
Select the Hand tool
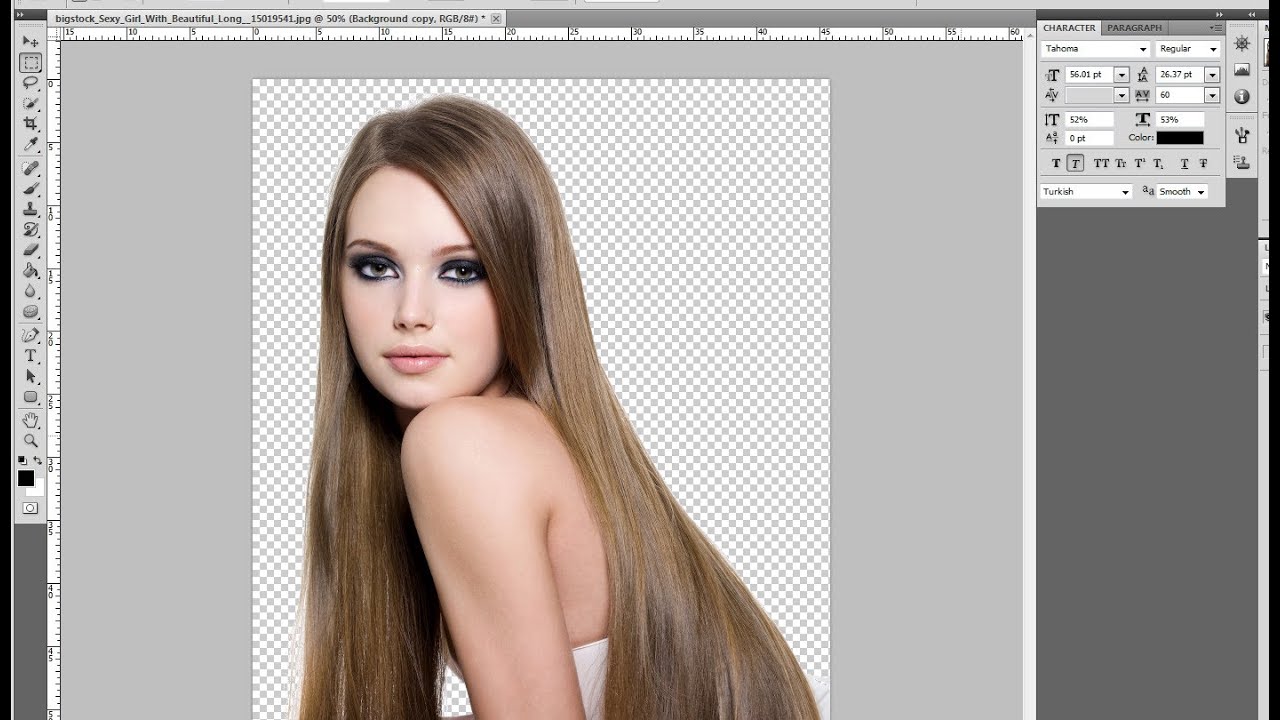(x=30, y=420)
